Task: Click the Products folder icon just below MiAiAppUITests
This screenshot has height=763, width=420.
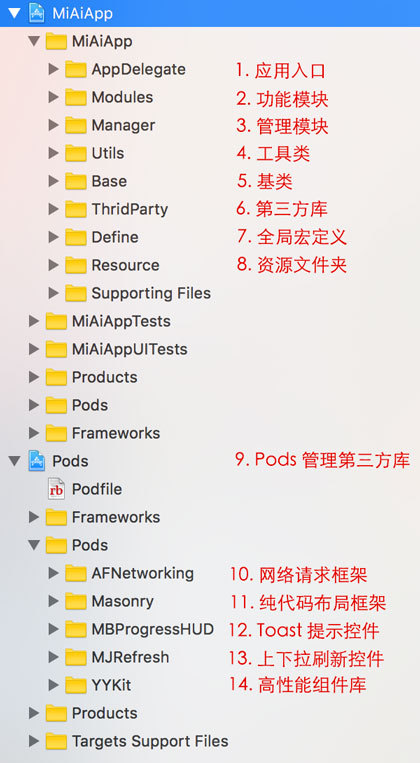Action: click(56, 377)
